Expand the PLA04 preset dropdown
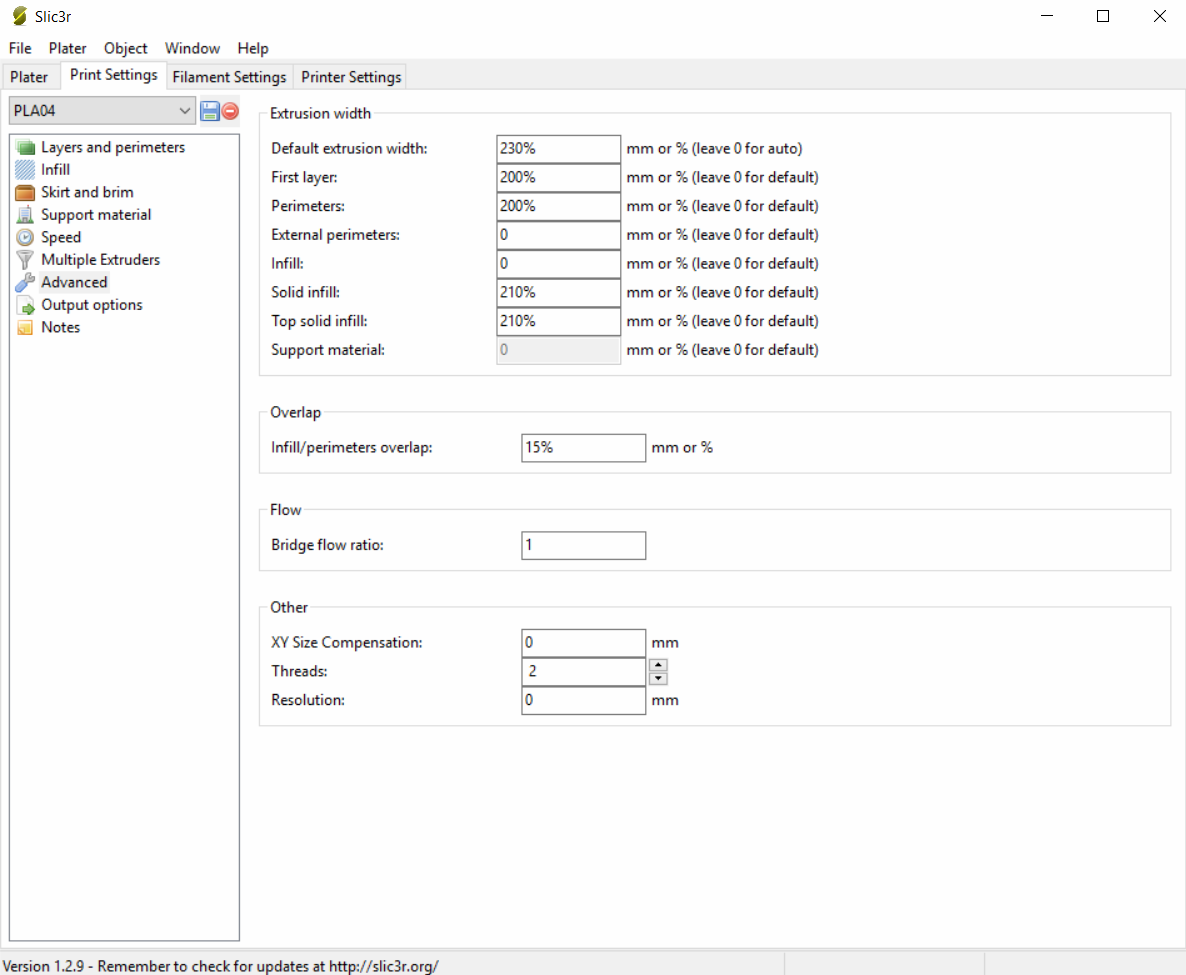The height and width of the screenshot is (975, 1186). 184,111
